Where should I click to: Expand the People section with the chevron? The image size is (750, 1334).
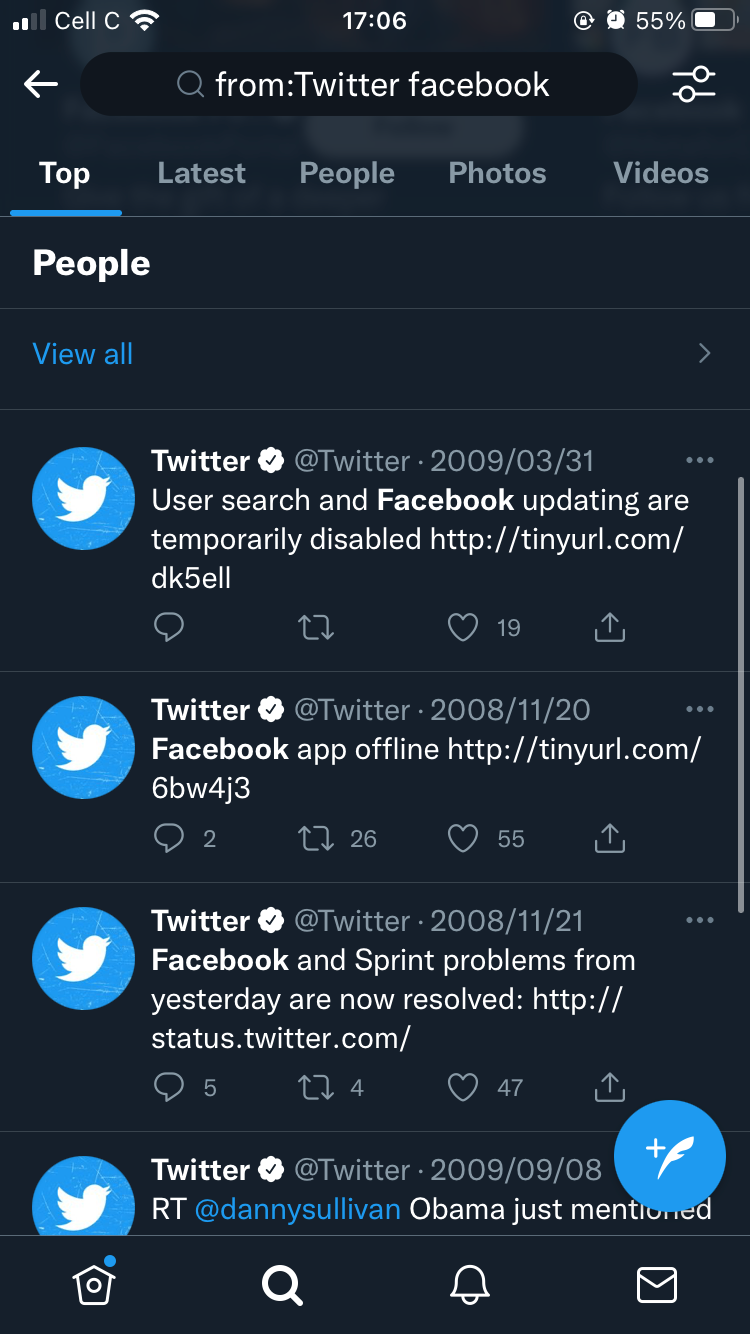pyautogui.click(x=705, y=353)
